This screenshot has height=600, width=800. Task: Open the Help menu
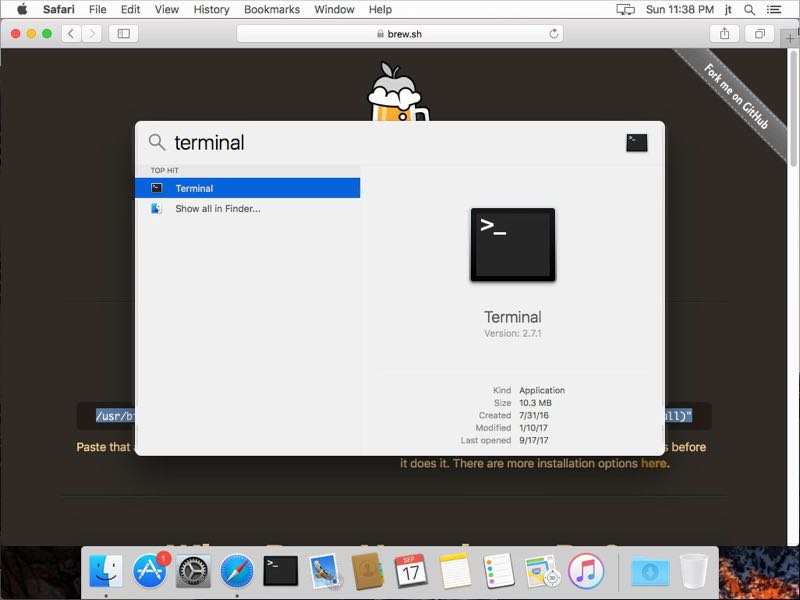pyautogui.click(x=380, y=9)
